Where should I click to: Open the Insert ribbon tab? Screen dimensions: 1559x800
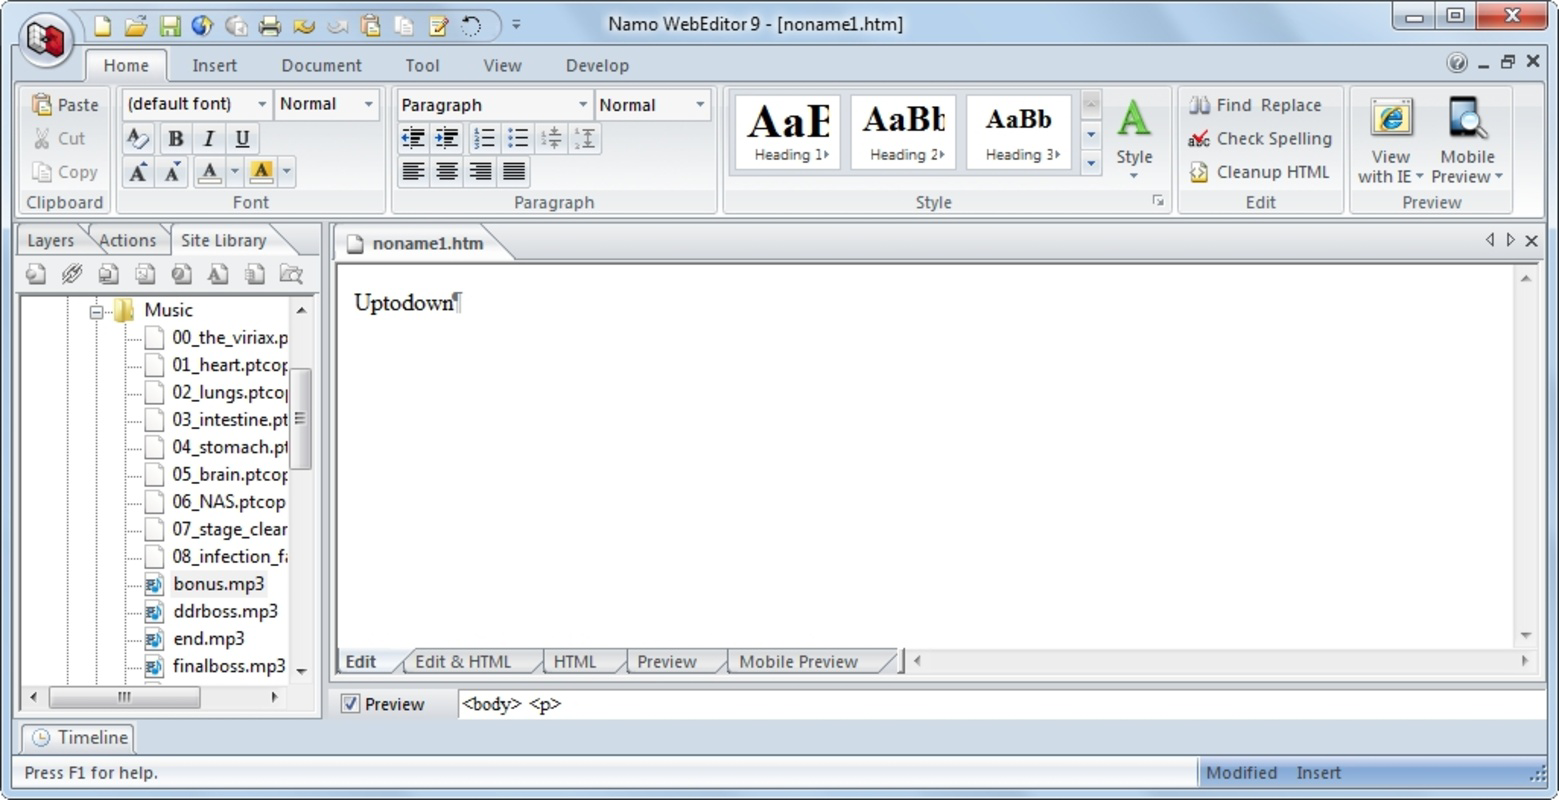pos(214,66)
